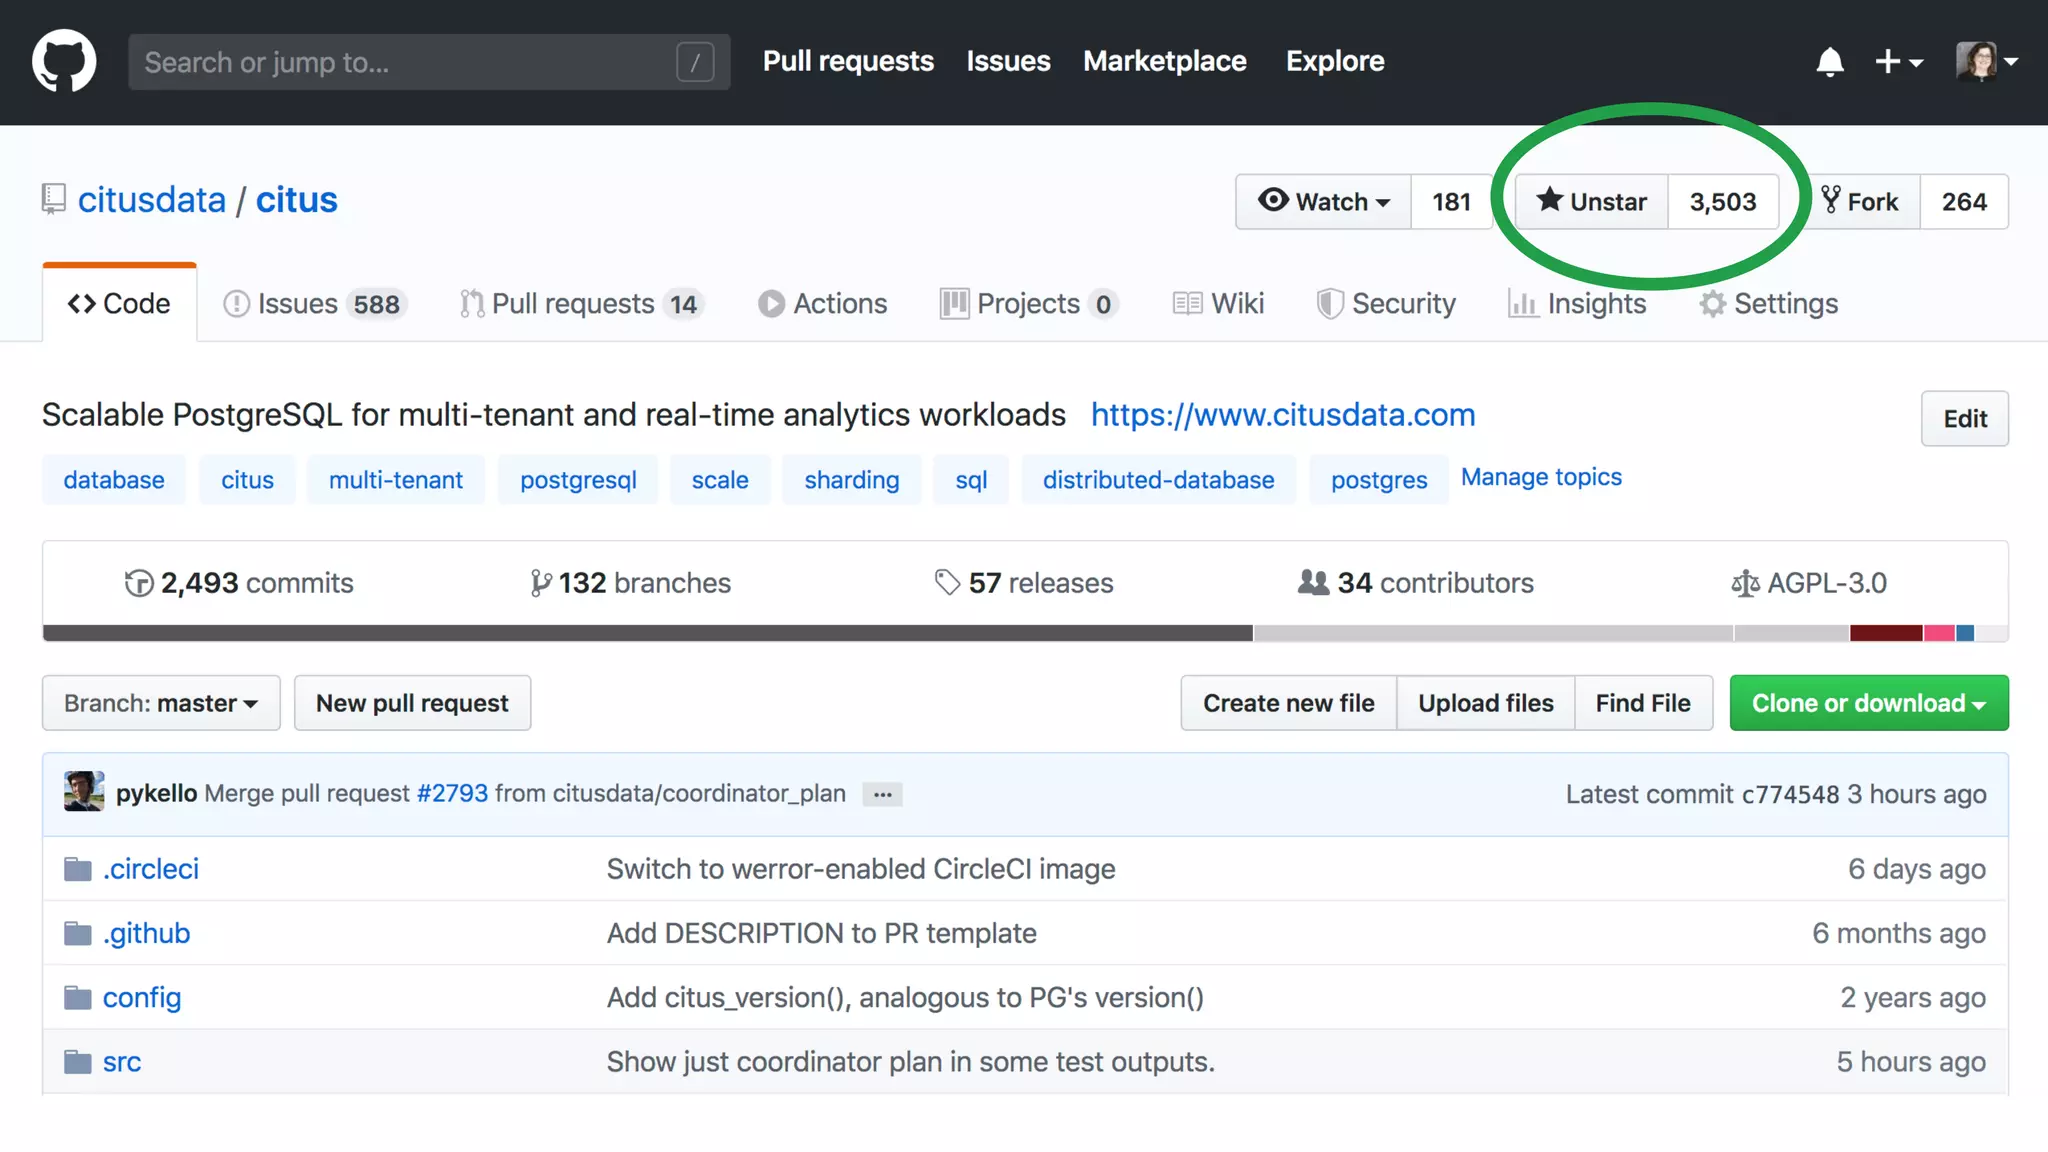Switch branch using Branch: master dropdown
The width and height of the screenshot is (2048, 1152).
161,703
